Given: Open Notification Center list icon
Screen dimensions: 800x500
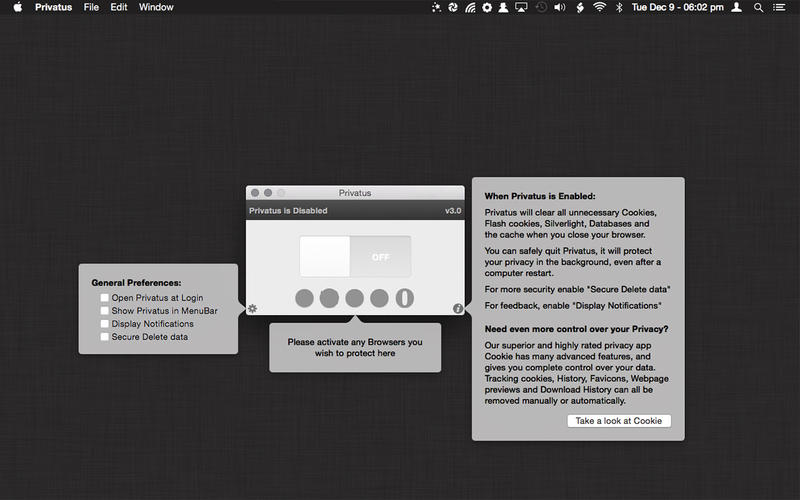Looking at the screenshot, I should coord(779,7).
